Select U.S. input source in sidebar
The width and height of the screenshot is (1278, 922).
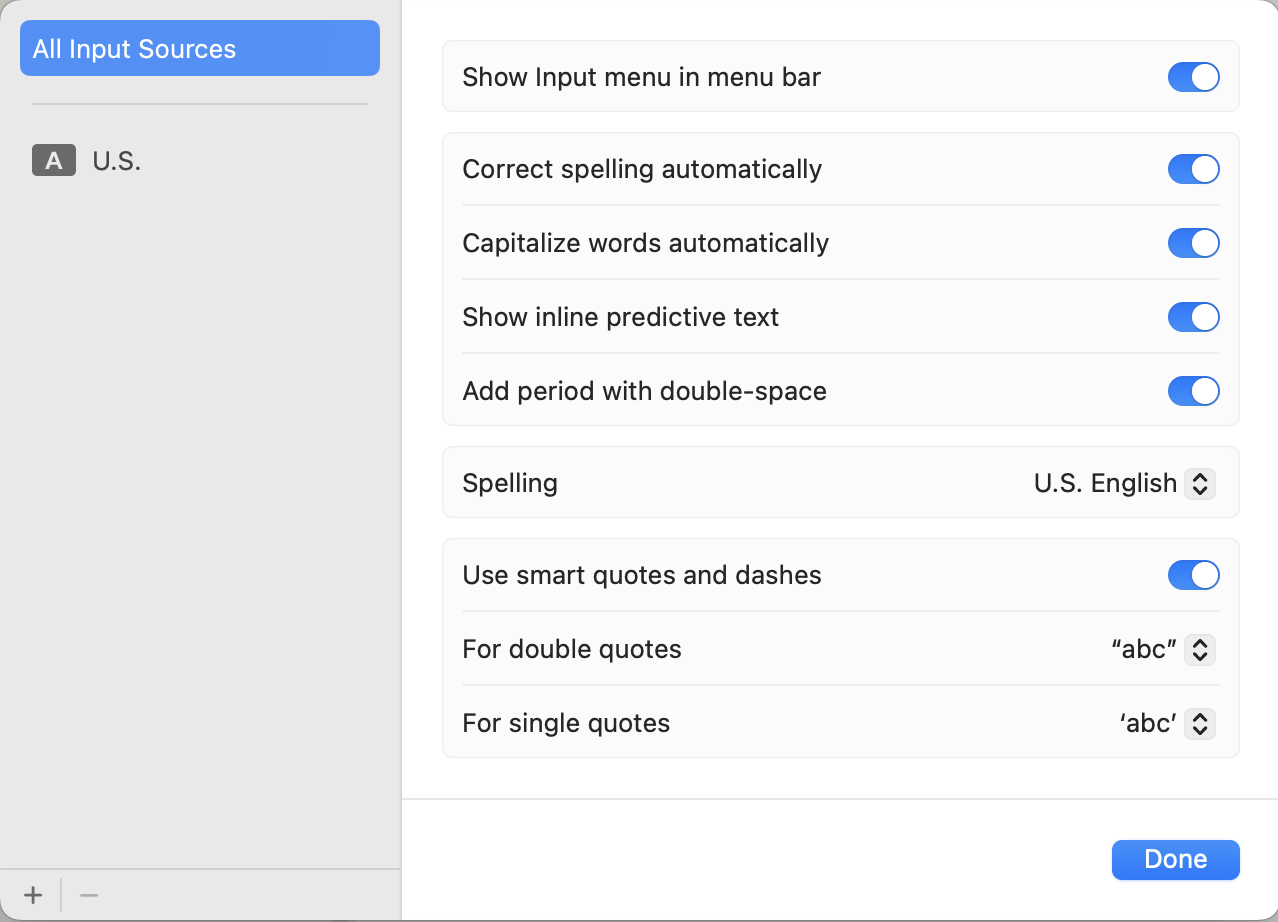click(x=117, y=161)
